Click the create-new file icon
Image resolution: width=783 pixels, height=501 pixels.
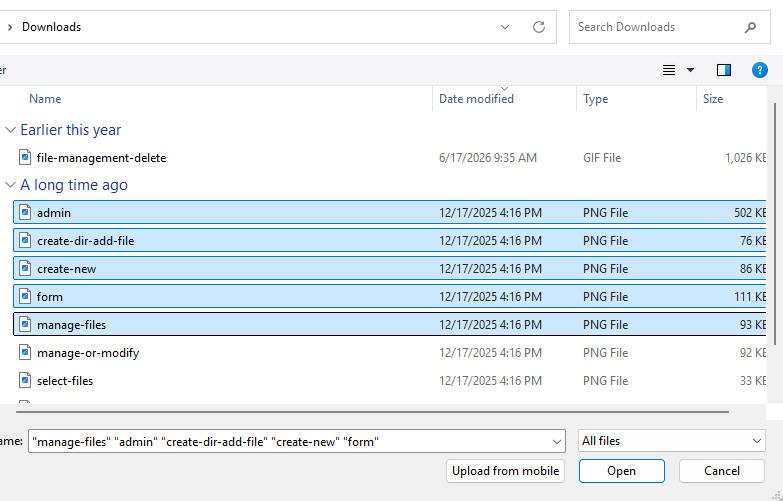[25, 268]
